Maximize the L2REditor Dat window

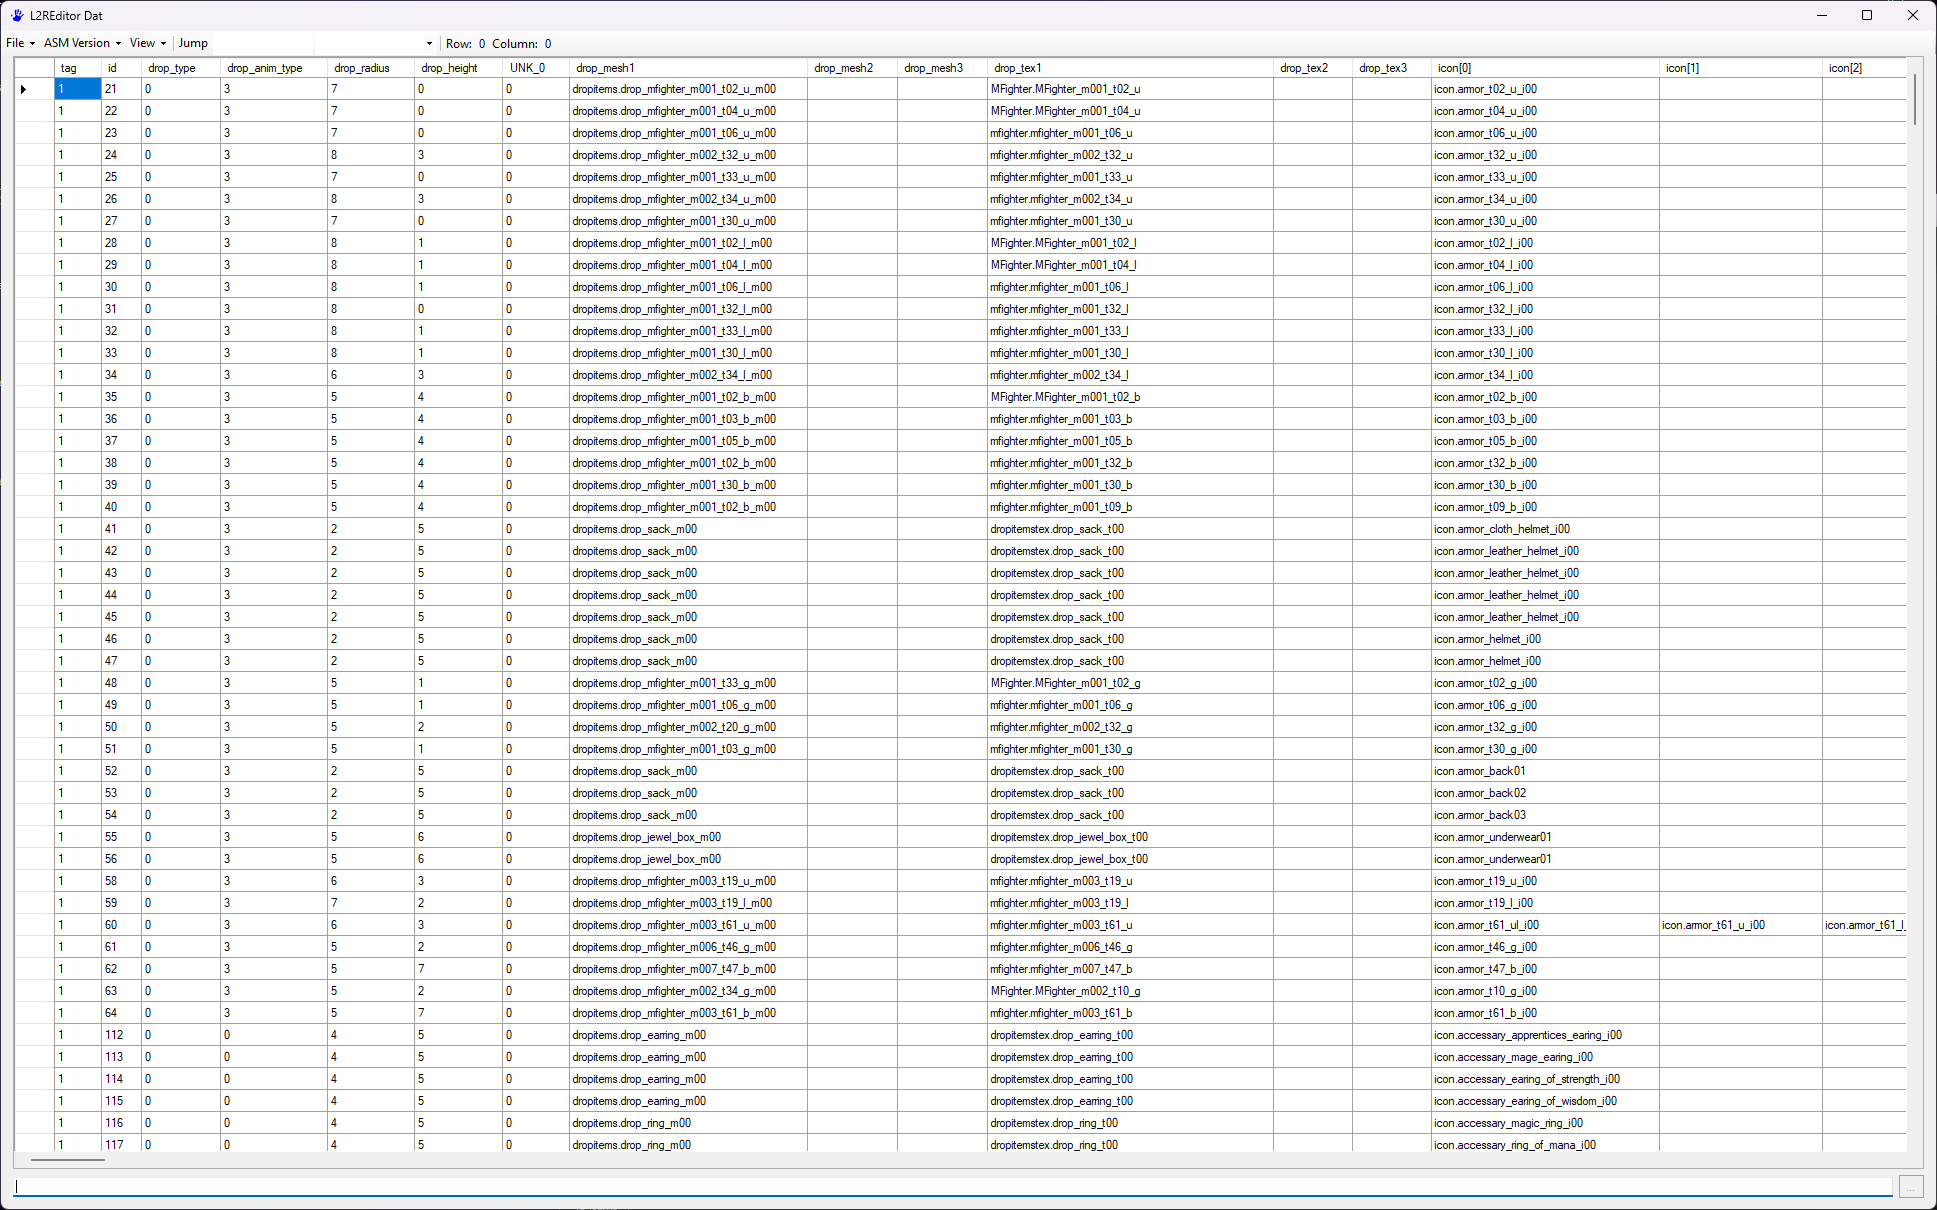point(1866,15)
